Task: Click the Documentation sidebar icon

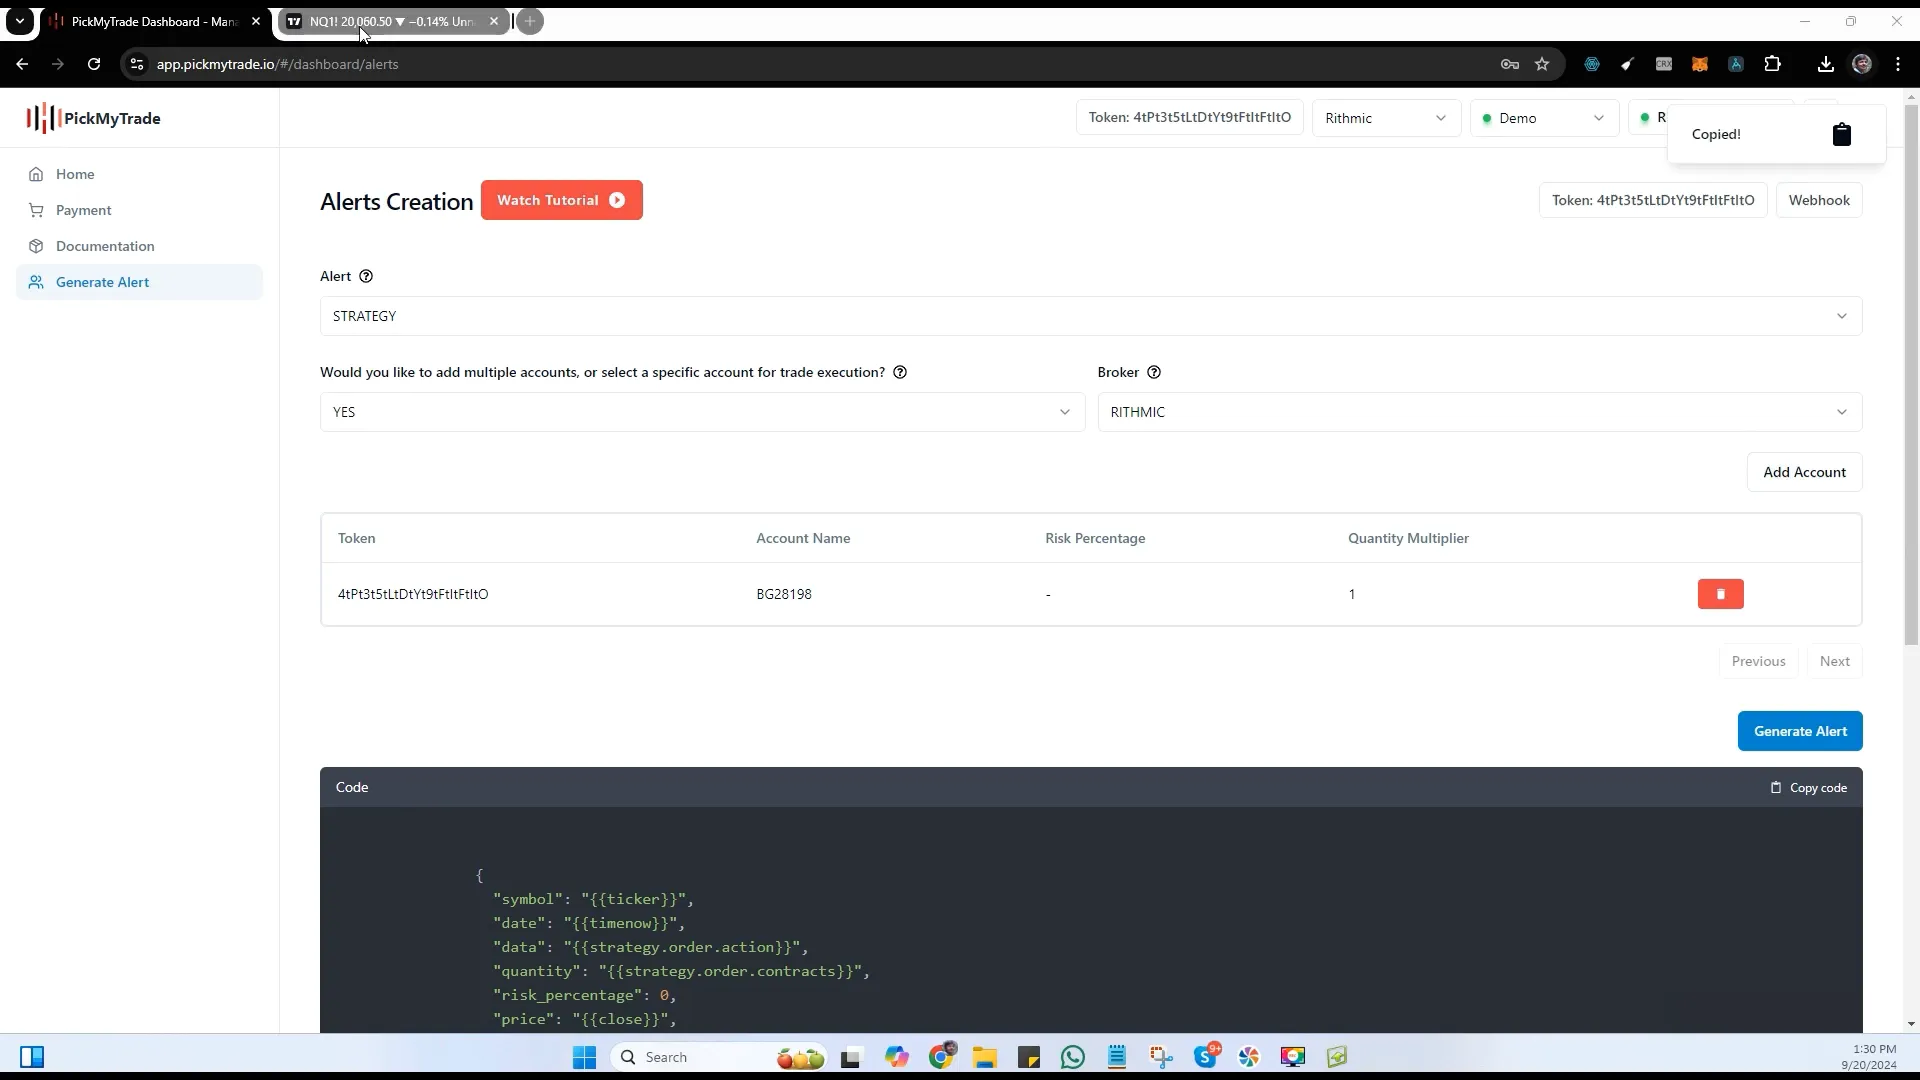Action: [37, 245]
